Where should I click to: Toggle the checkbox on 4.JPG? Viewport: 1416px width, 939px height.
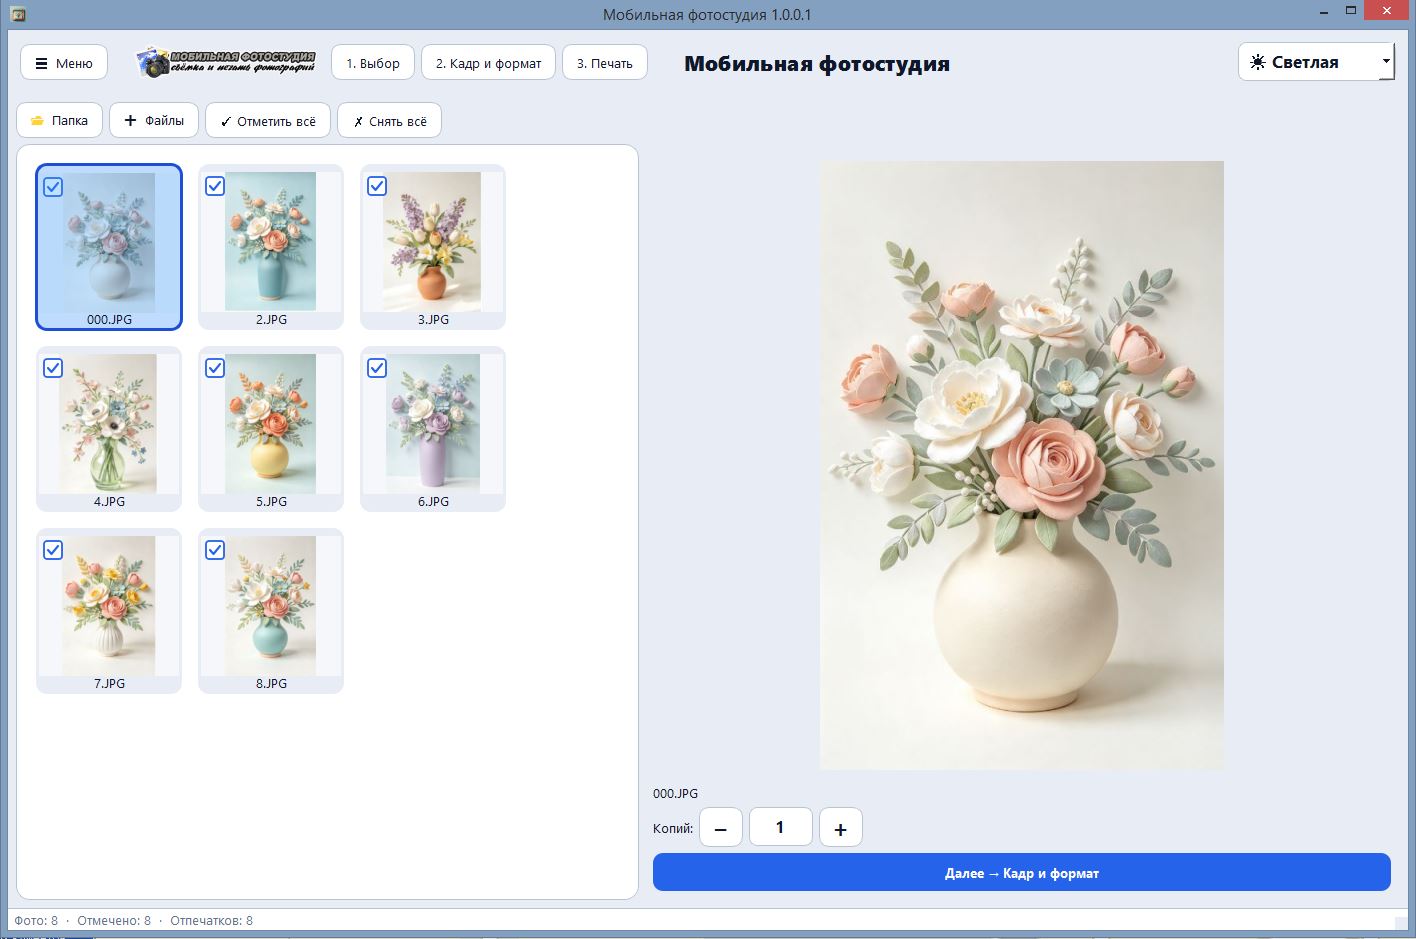53,369
